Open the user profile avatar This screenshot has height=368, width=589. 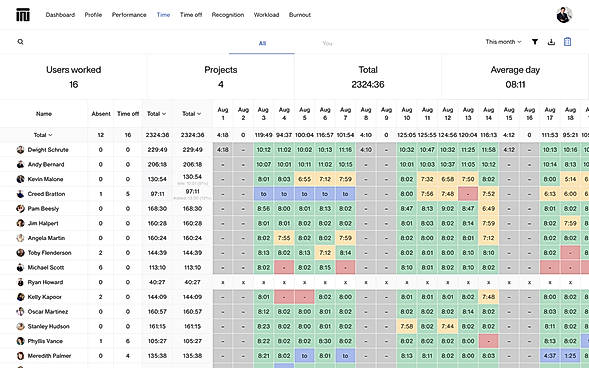[564, 15]
